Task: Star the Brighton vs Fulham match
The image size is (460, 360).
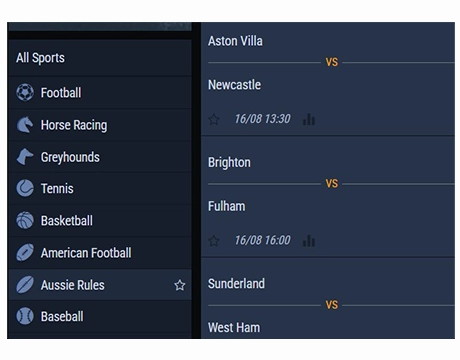Action: point(214,241)
